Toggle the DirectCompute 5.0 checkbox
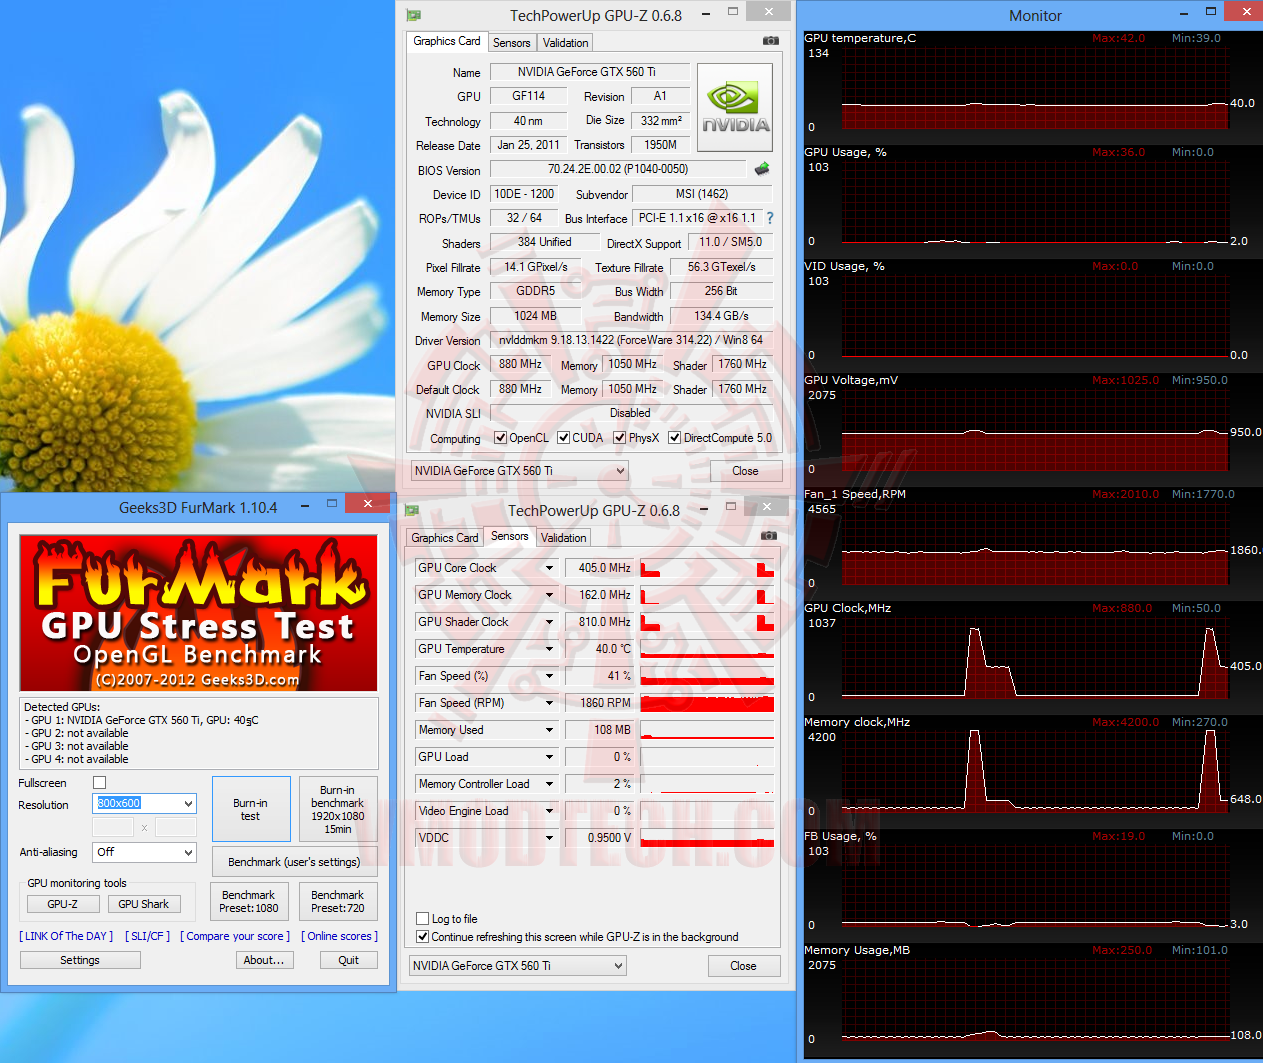 pyautogui.click(x=675, y=438)
